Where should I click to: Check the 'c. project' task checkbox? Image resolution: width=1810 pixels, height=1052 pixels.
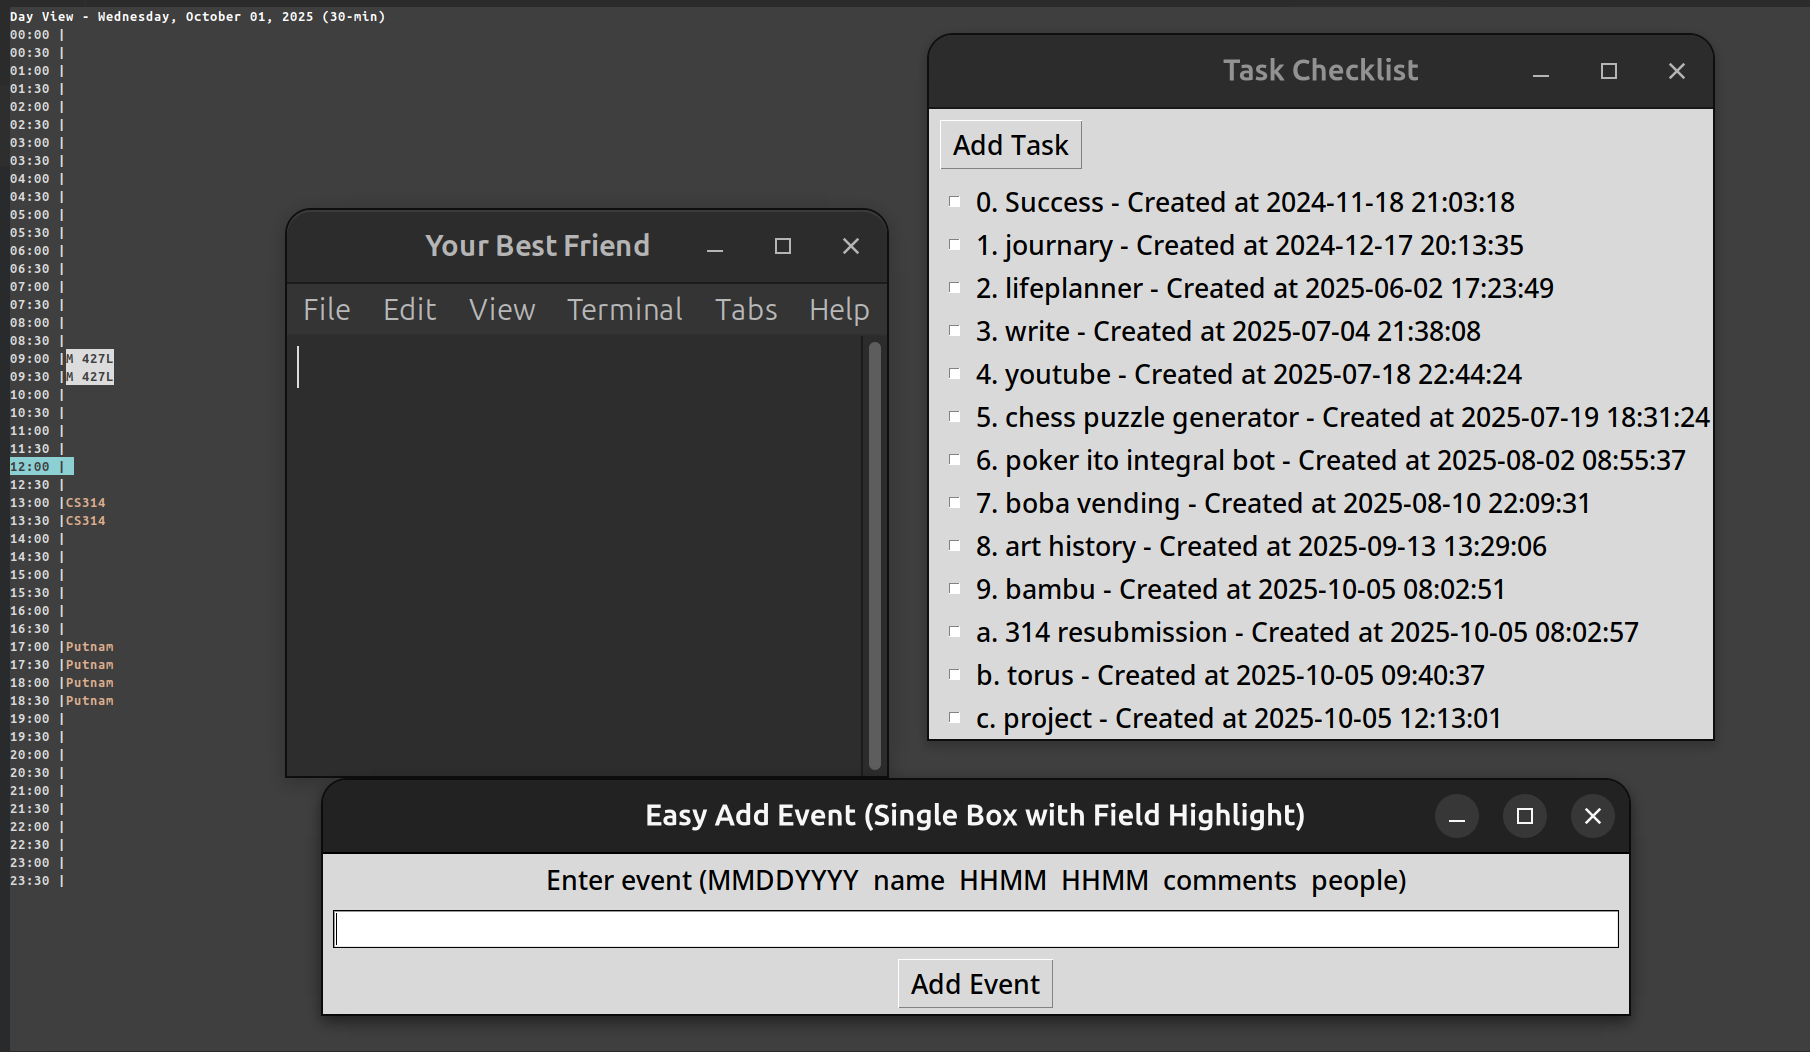point(955,718)
